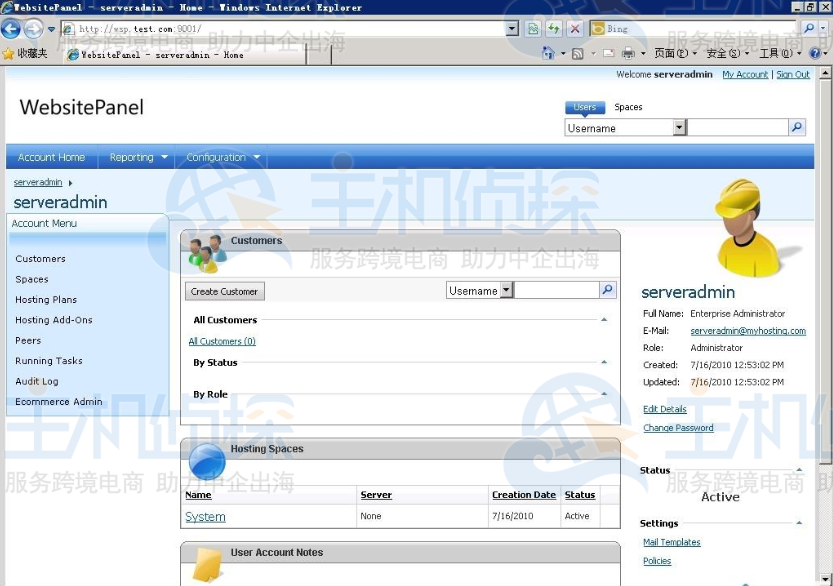Click the Hosting Spaces globe icon
Screen dimensions: 833x586
[x=206, y=460]
